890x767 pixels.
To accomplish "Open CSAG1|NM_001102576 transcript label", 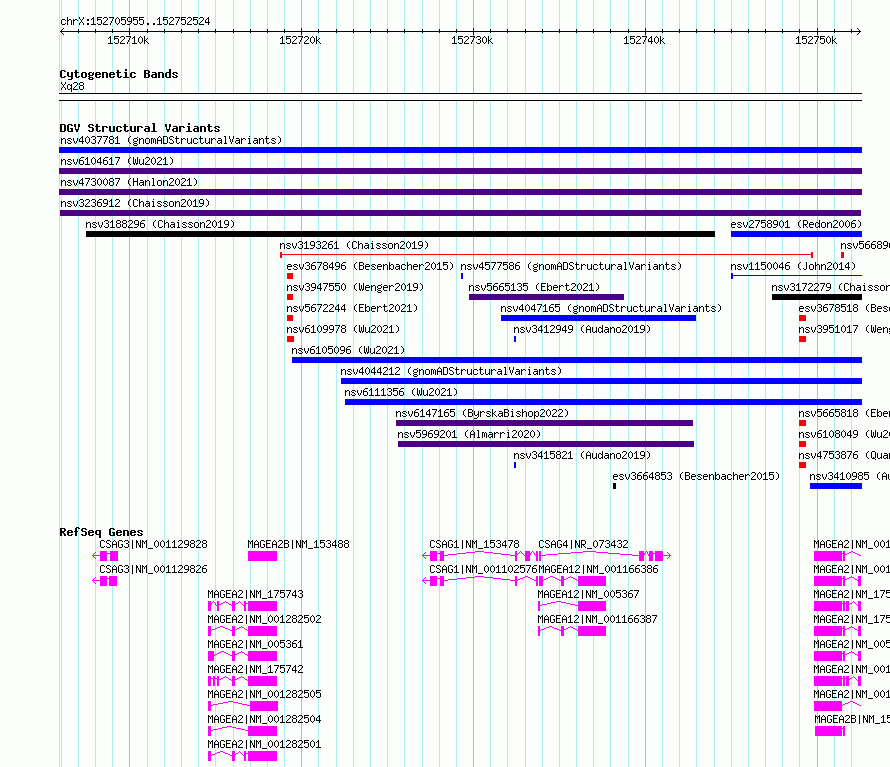I will click(483, 569).
